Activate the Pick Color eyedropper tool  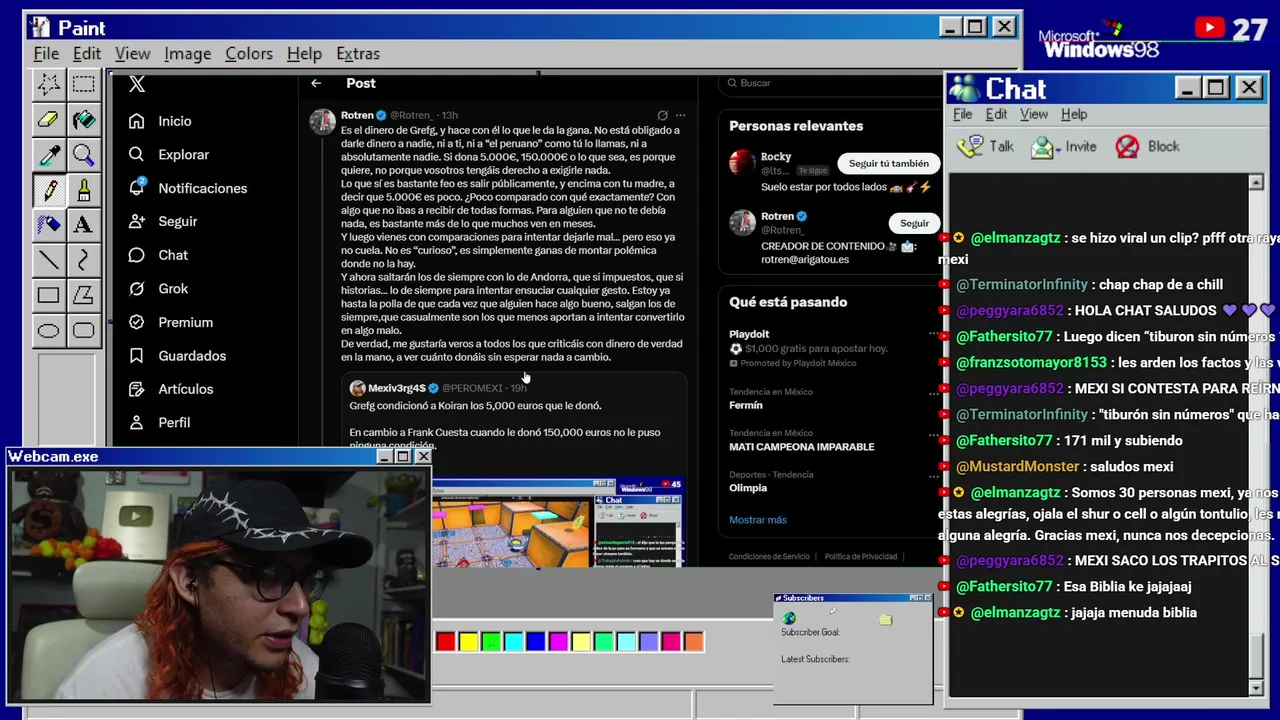tap(48, 155)
